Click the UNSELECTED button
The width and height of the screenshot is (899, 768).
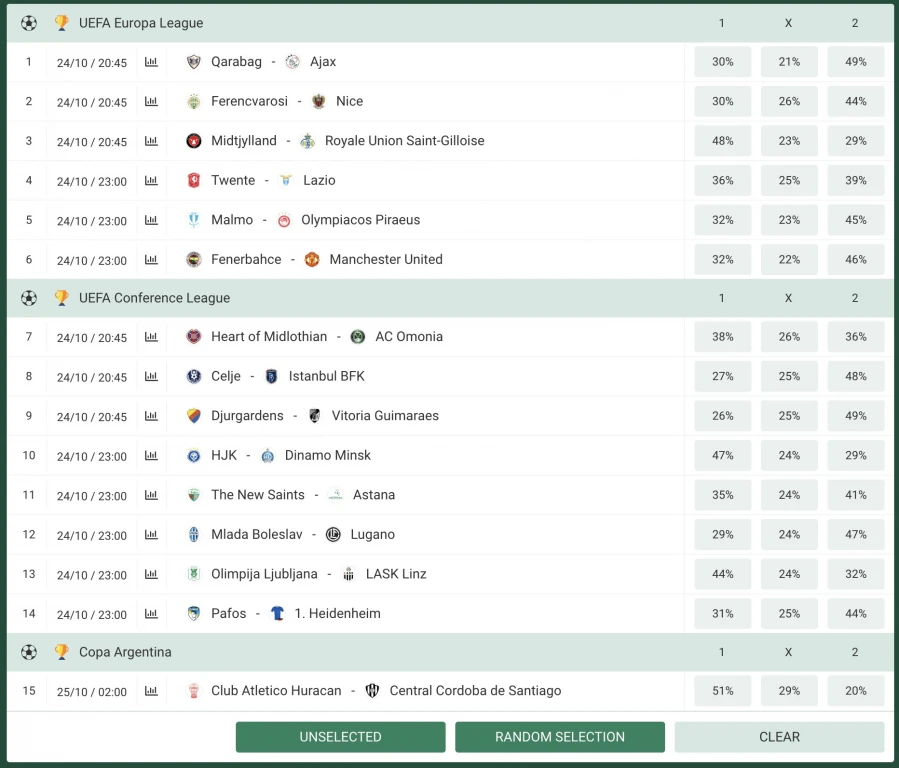(340, 737)
